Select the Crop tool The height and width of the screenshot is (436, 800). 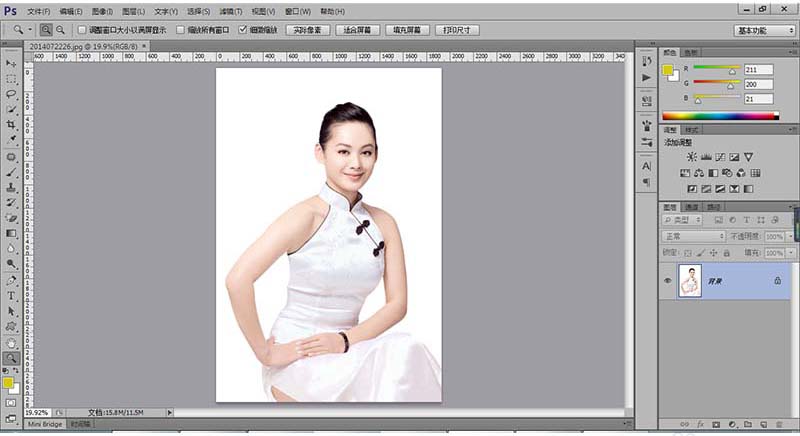coord(11,124)
